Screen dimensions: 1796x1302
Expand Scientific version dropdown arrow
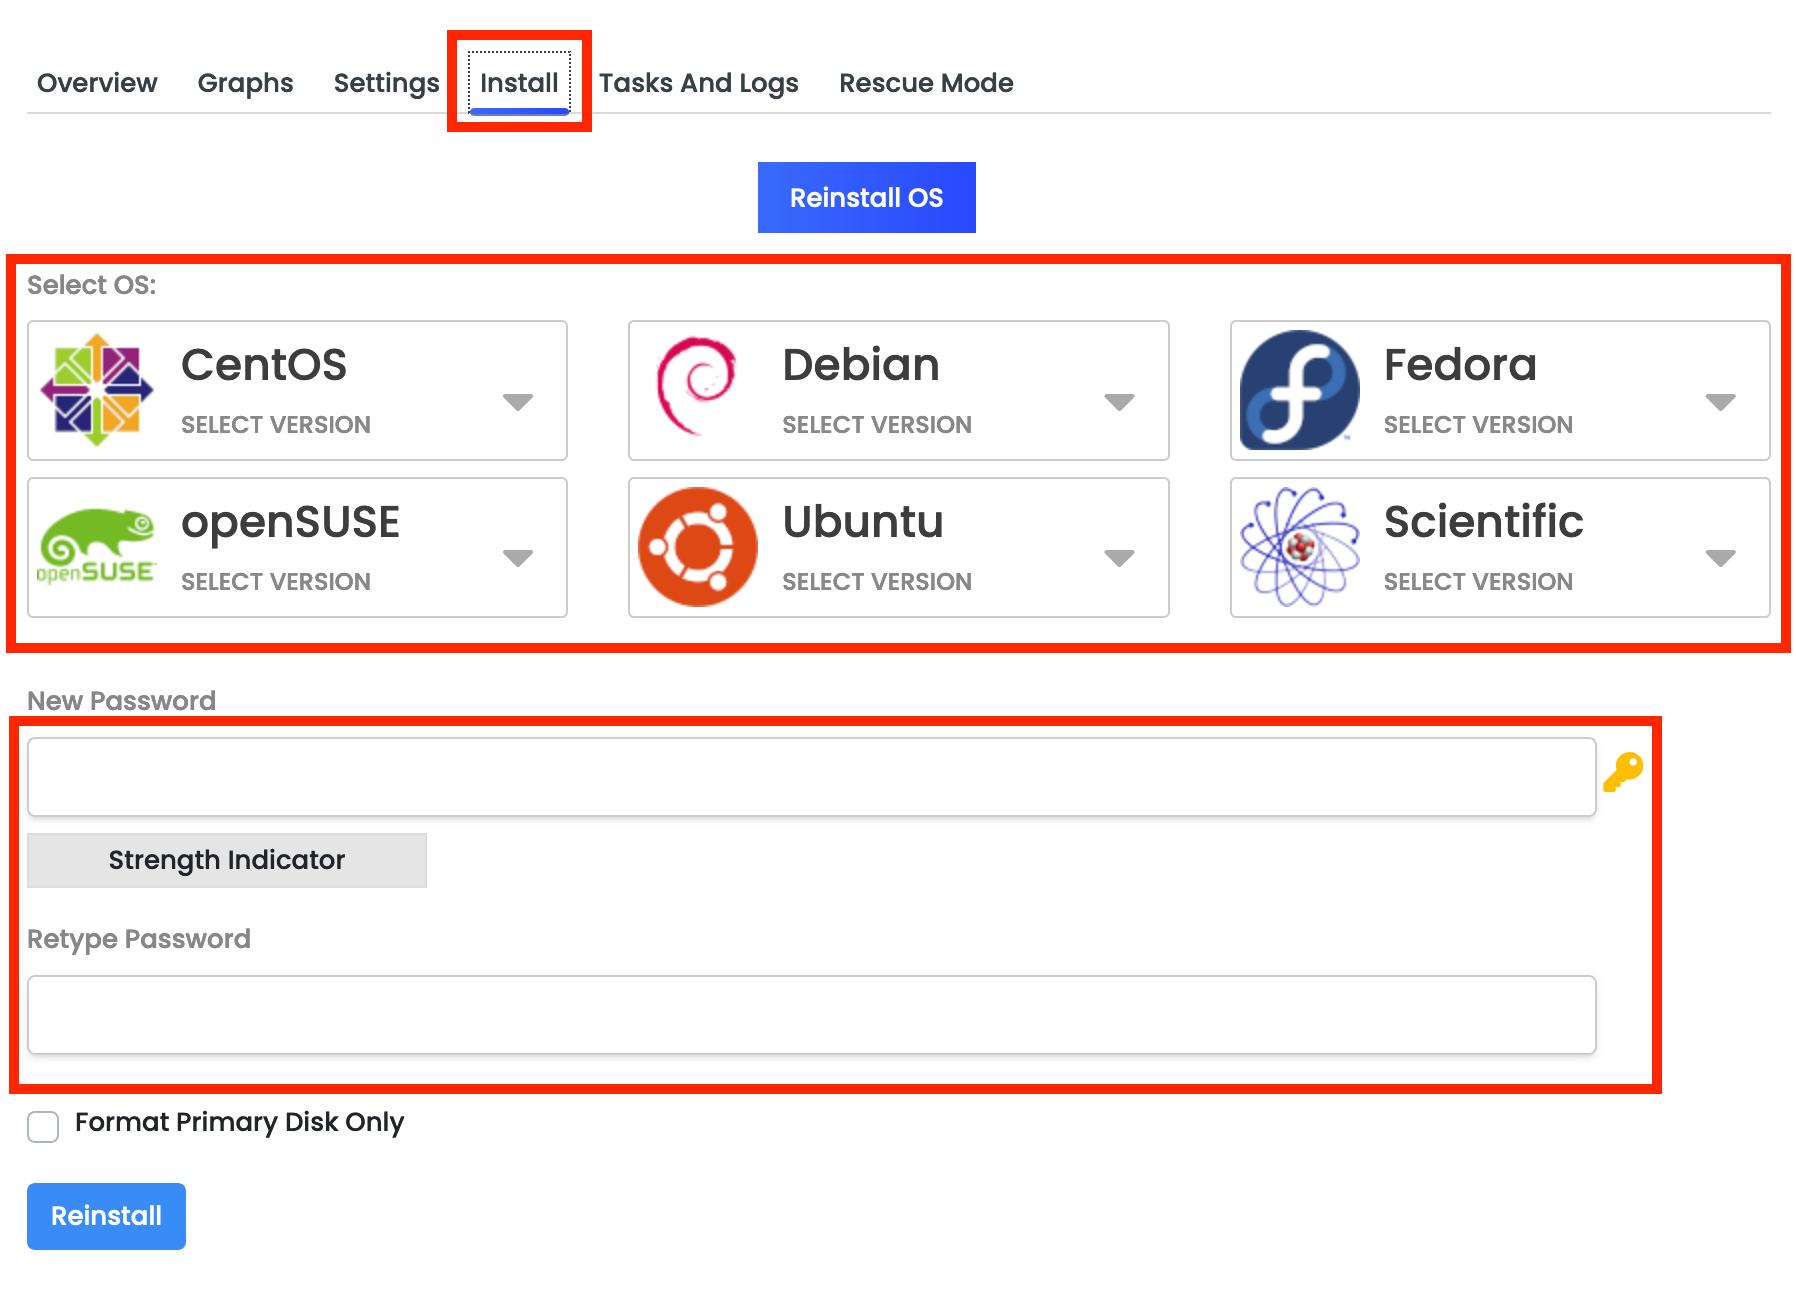[x=1720, y=558]
